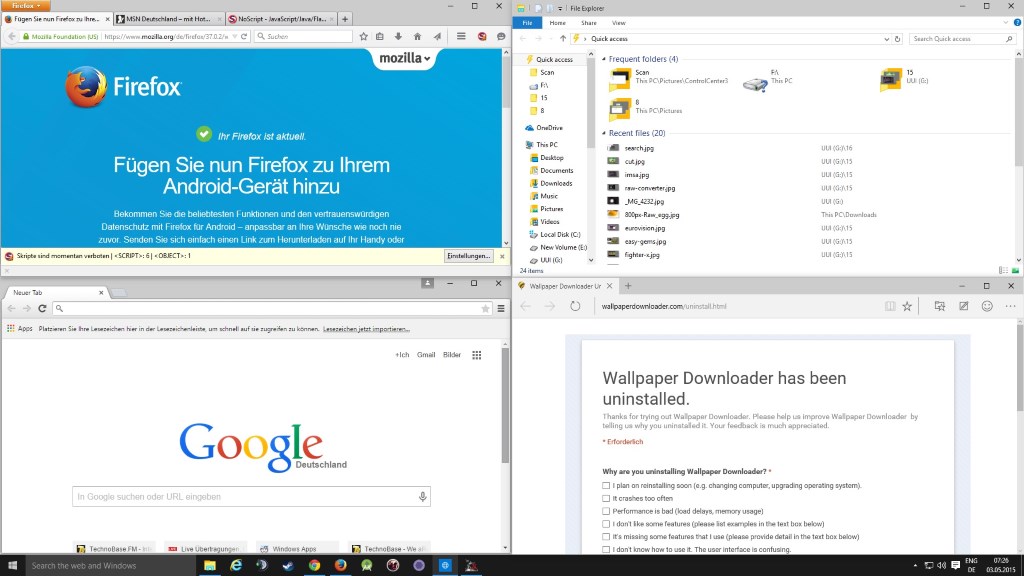Check 'I don't like some features' option

tap(606, 524)
